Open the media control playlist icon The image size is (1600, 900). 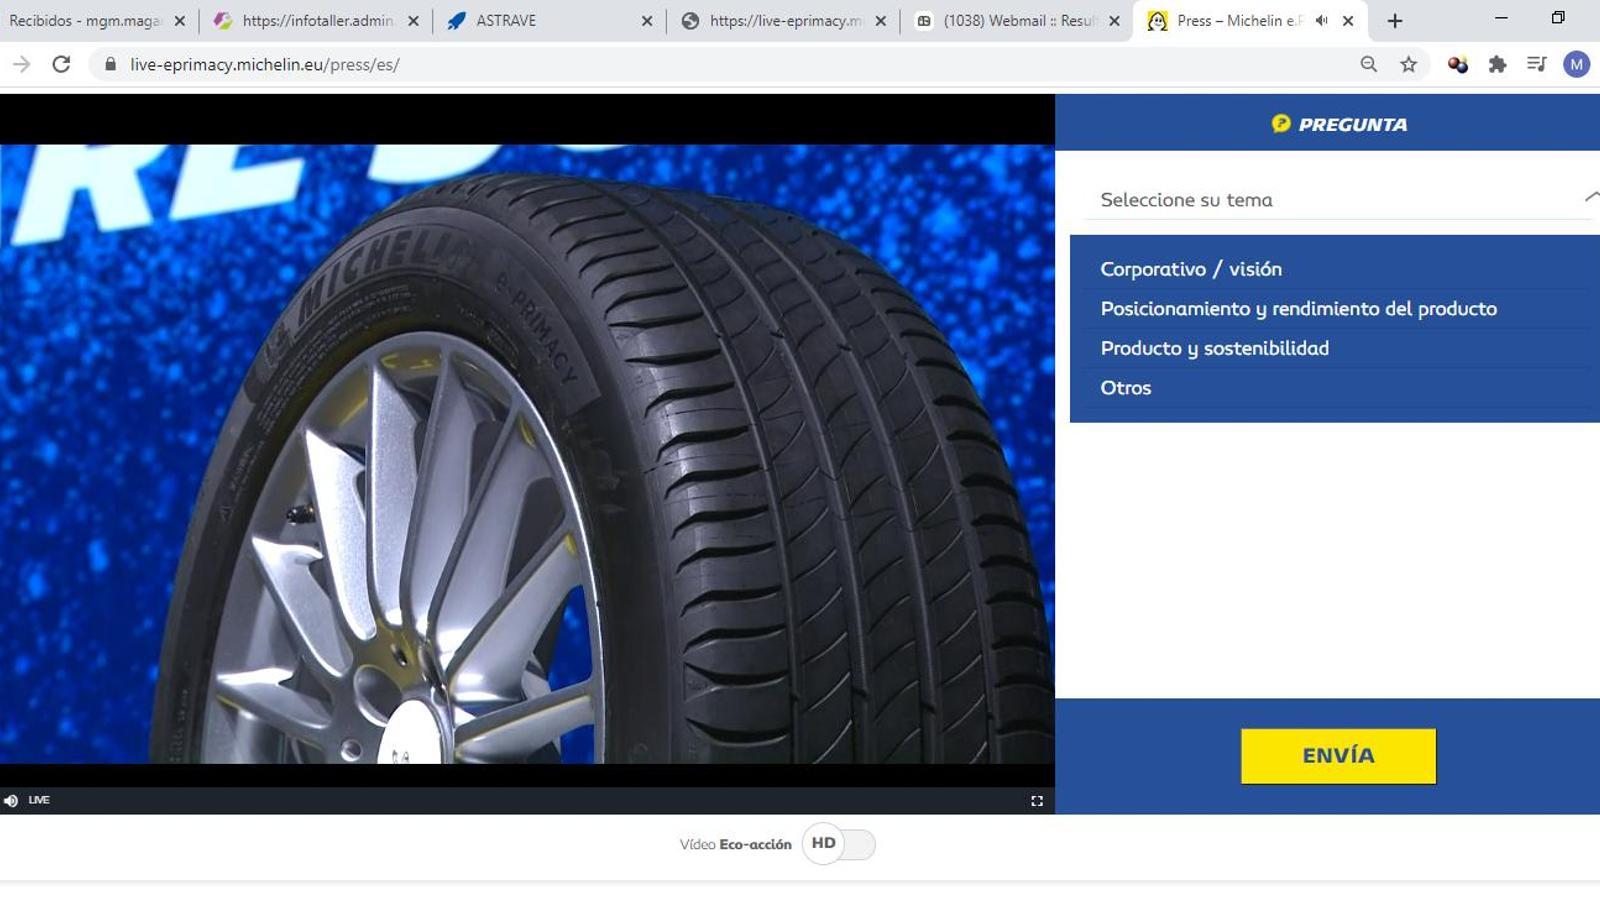pyautogui.click(x=1537, y=64)
